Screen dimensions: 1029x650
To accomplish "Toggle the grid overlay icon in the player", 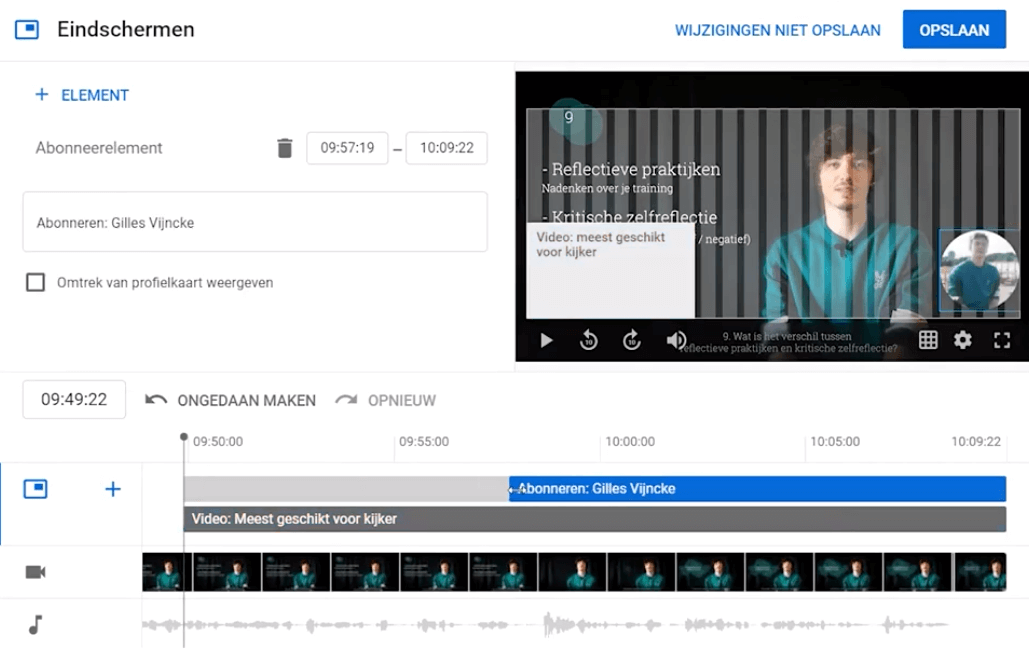I will [928, 339].
